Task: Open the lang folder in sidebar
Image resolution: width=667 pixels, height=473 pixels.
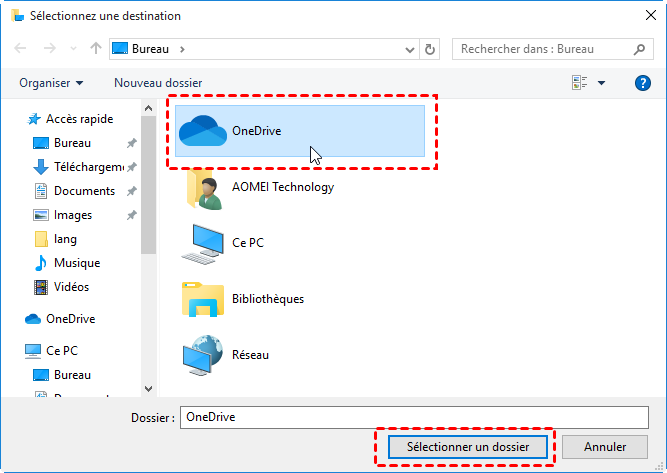Action: pos(55,239)
